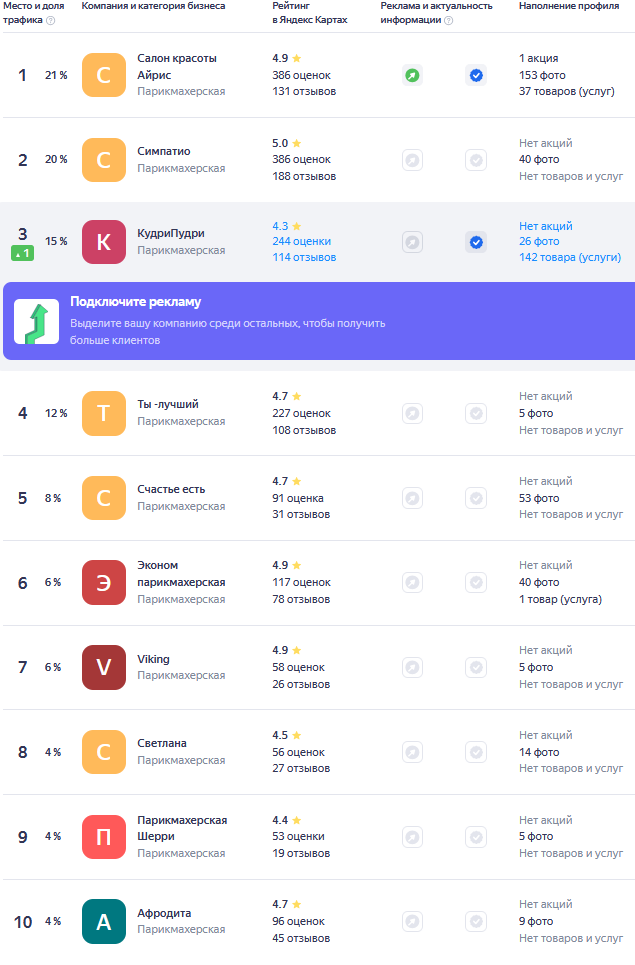The width and height of the screenshot is (635, 965).
Task: Click the blue «Нет акций» link for КудриПудри
Action: (x=545, y=226)
